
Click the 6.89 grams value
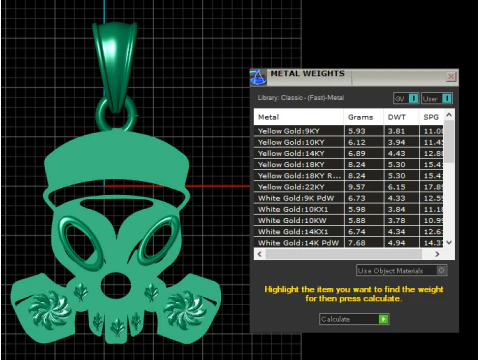point(357,153)
